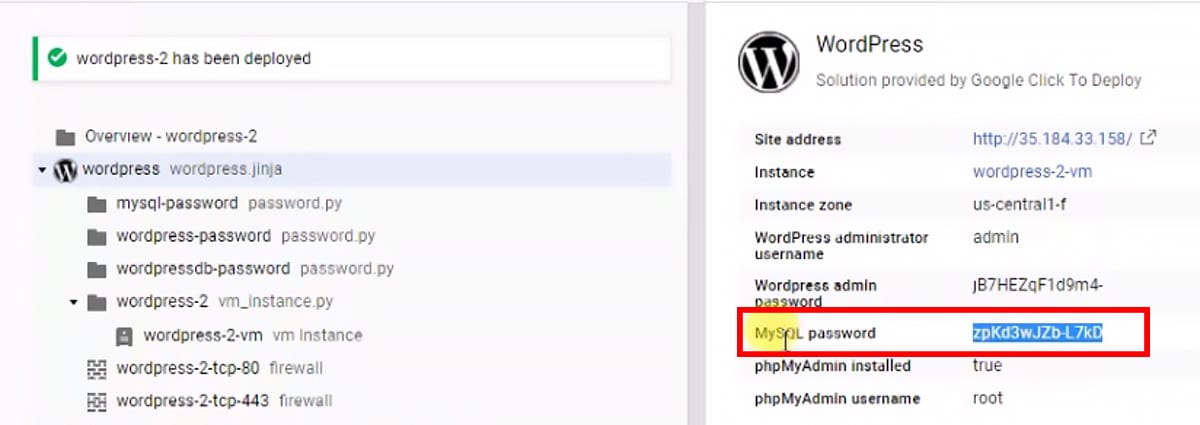Click the wordpress-2-tcp-80 firewall icon

coord(97,368)
